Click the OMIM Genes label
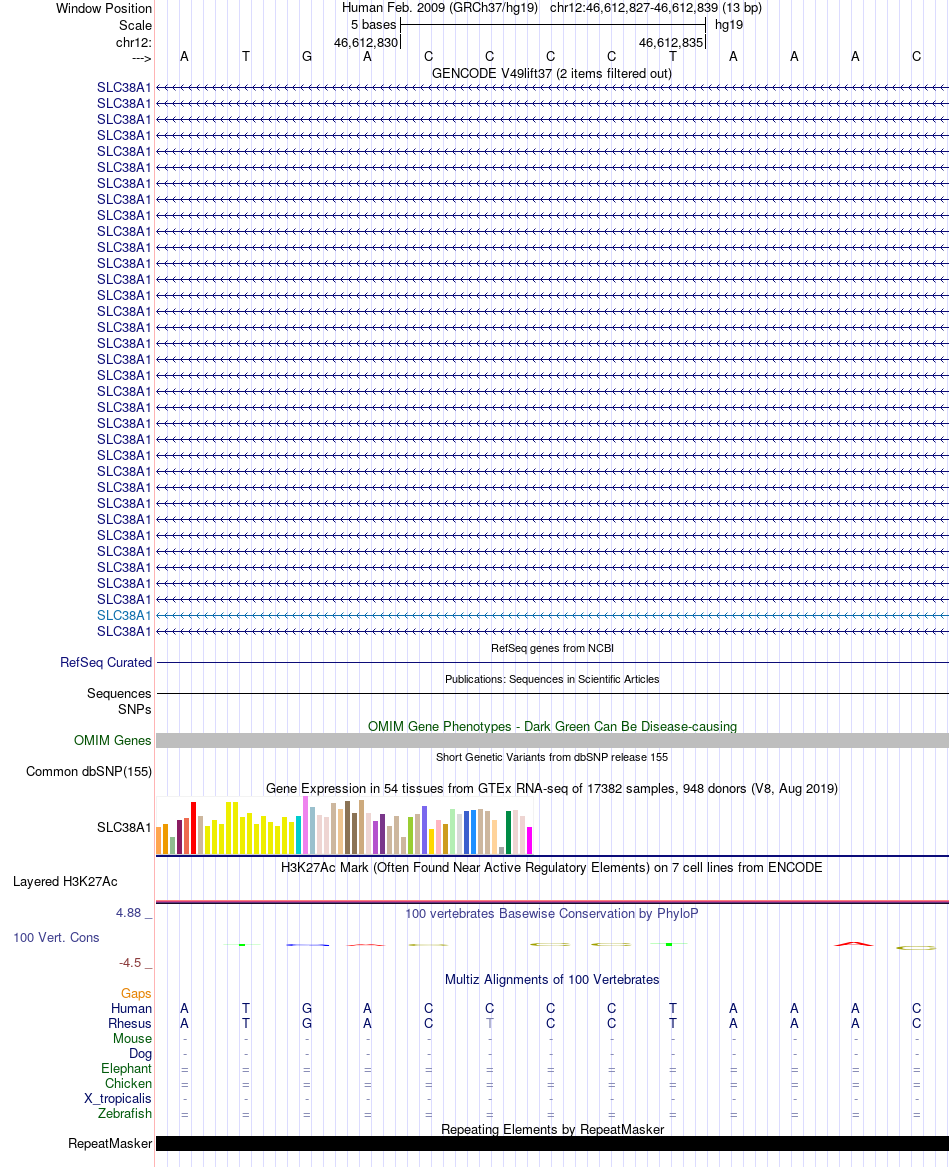 pyautogui.click(x=112, y=741)
